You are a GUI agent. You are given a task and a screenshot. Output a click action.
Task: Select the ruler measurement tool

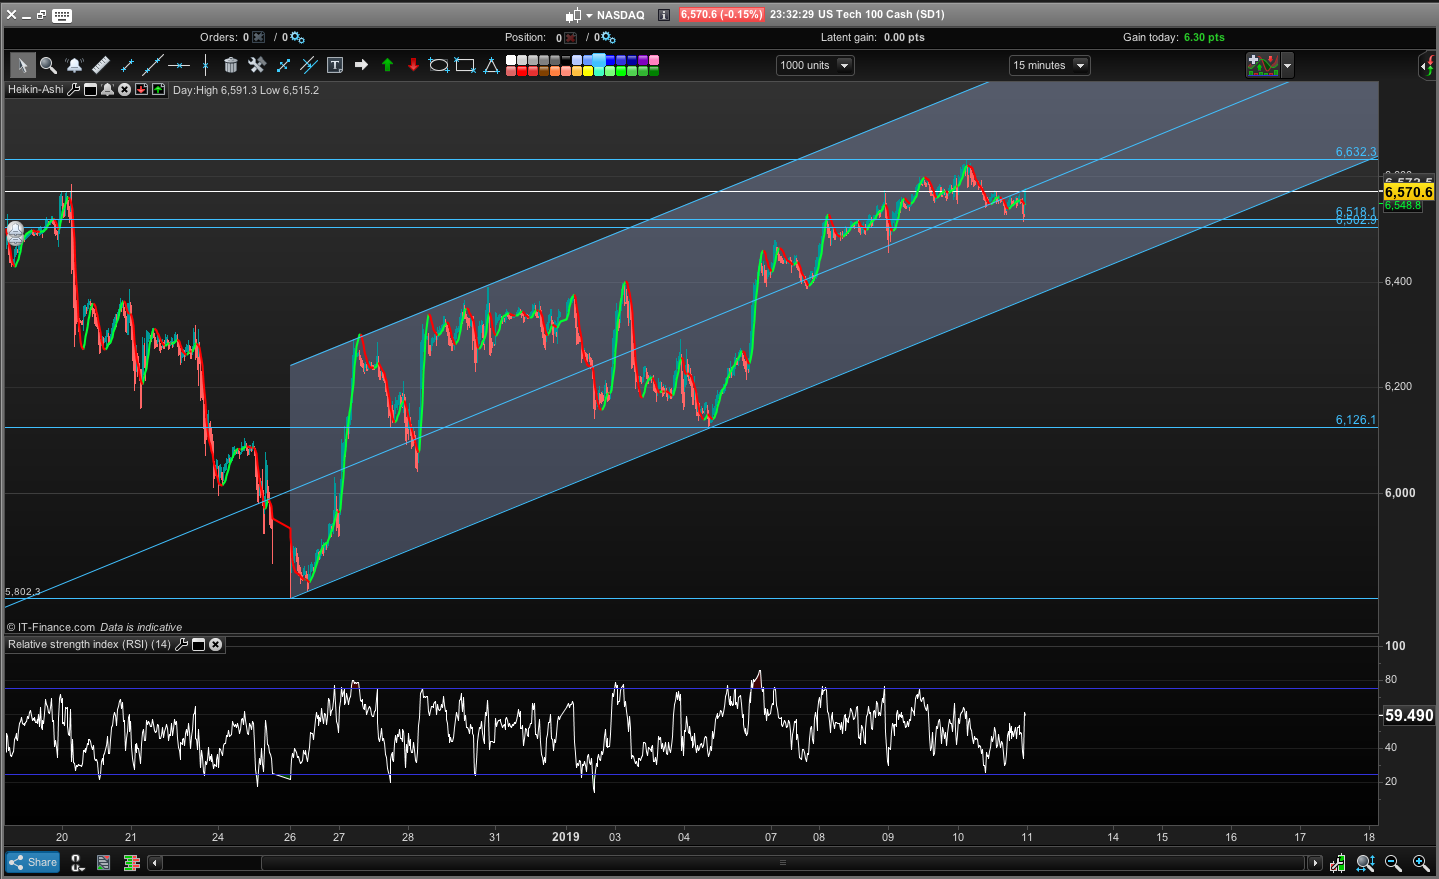(101, 65)
